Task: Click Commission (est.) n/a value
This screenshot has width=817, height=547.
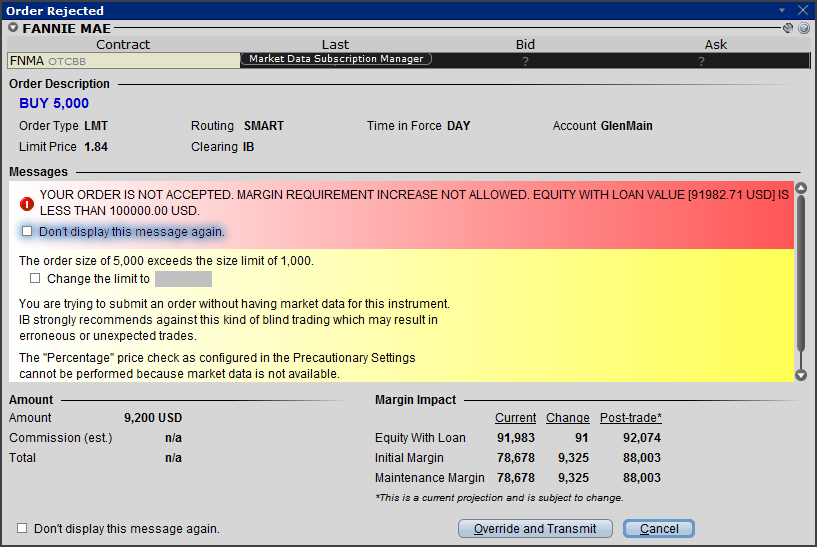Action: [174, 438]
